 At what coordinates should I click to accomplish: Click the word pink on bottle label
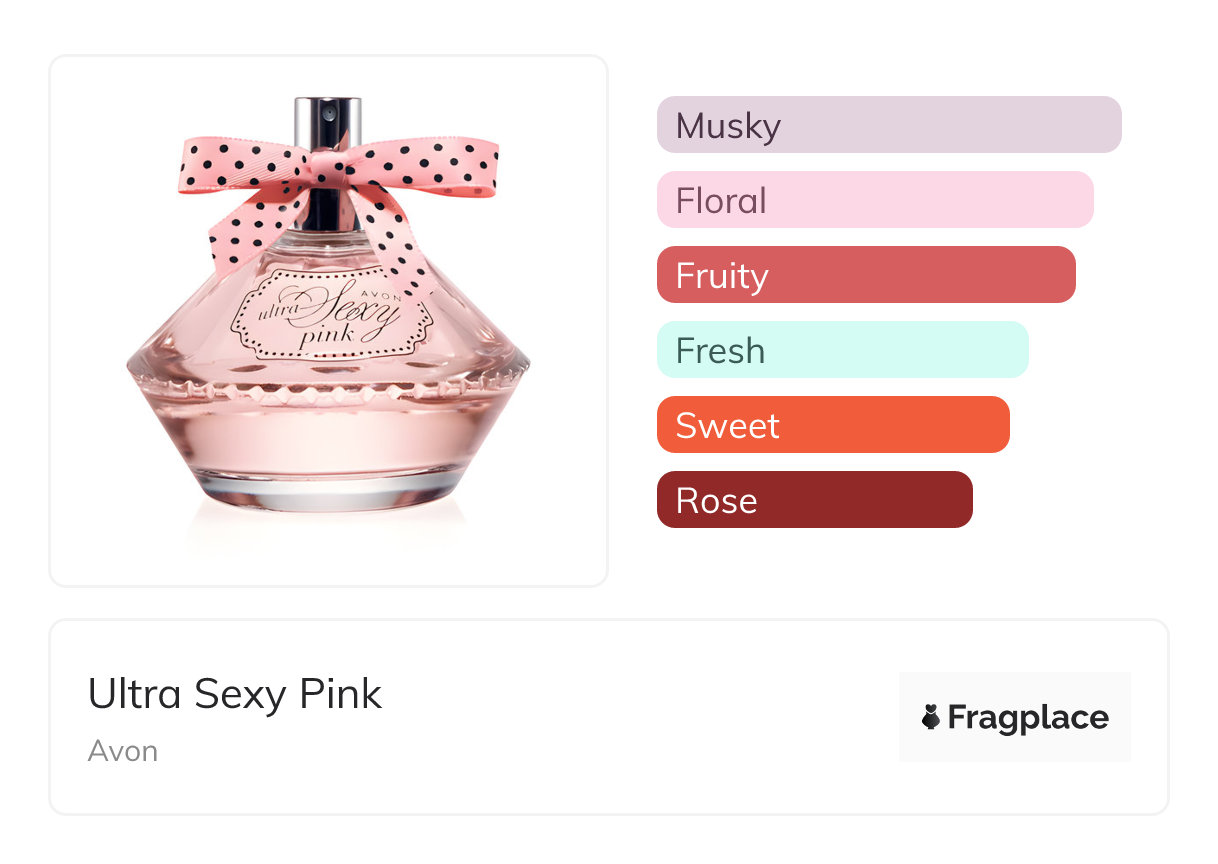(x=327, y=335)
